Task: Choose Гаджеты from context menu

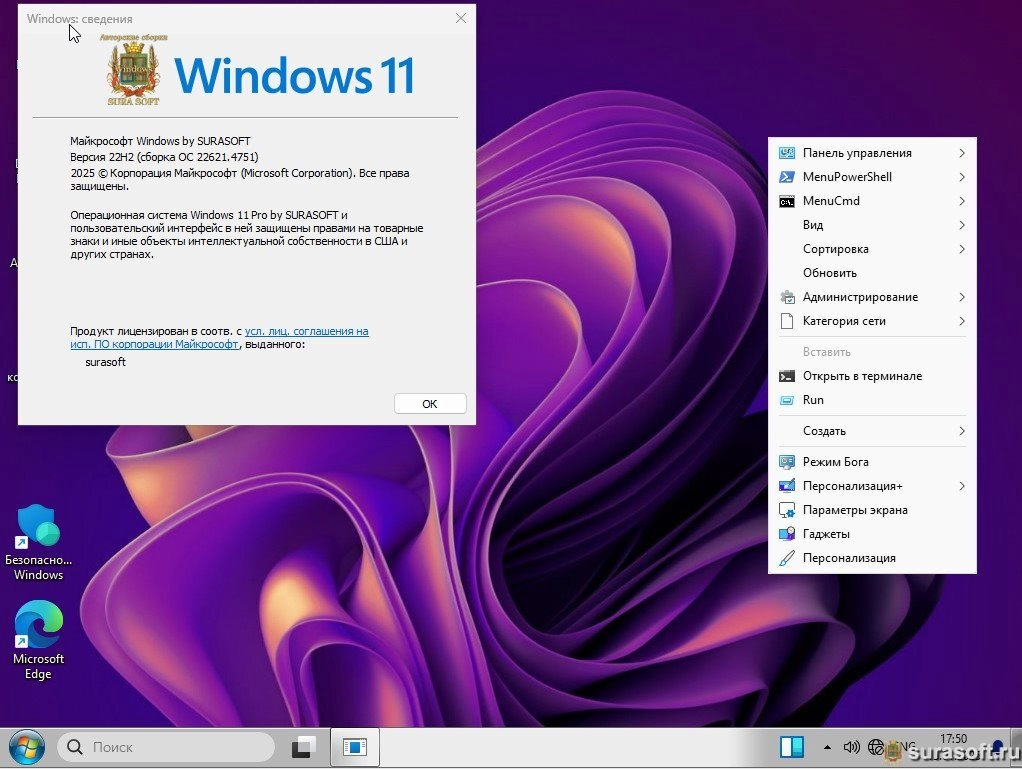Action: tap(826, 534)
